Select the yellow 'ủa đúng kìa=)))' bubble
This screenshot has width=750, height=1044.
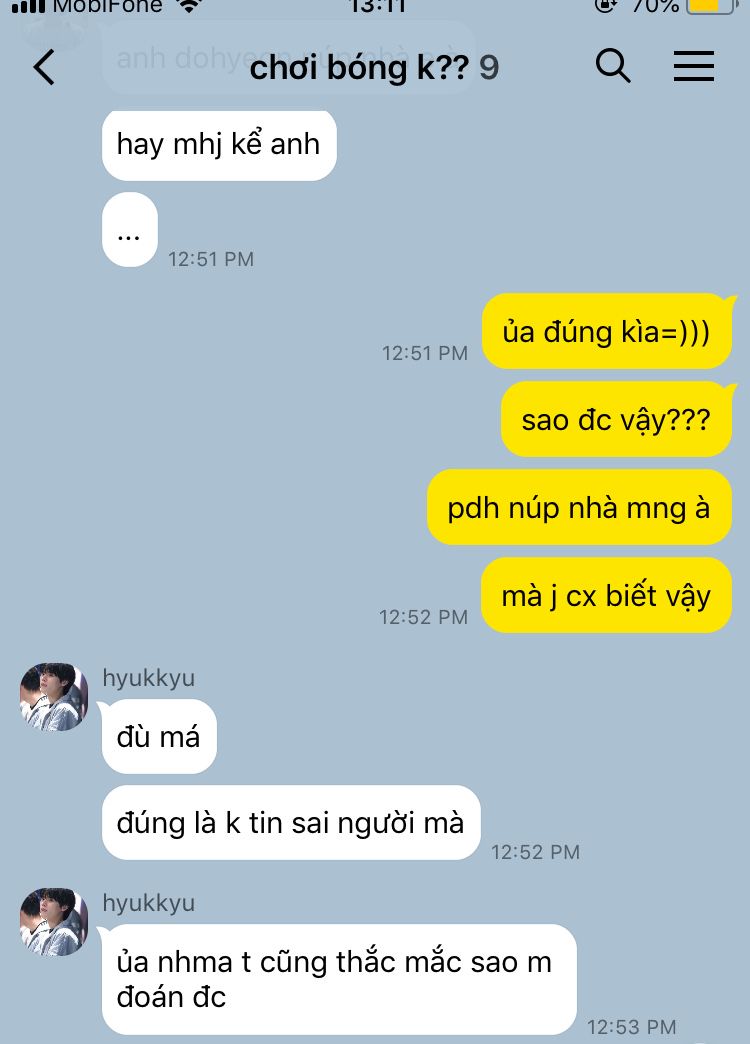[x=607, y=331]
